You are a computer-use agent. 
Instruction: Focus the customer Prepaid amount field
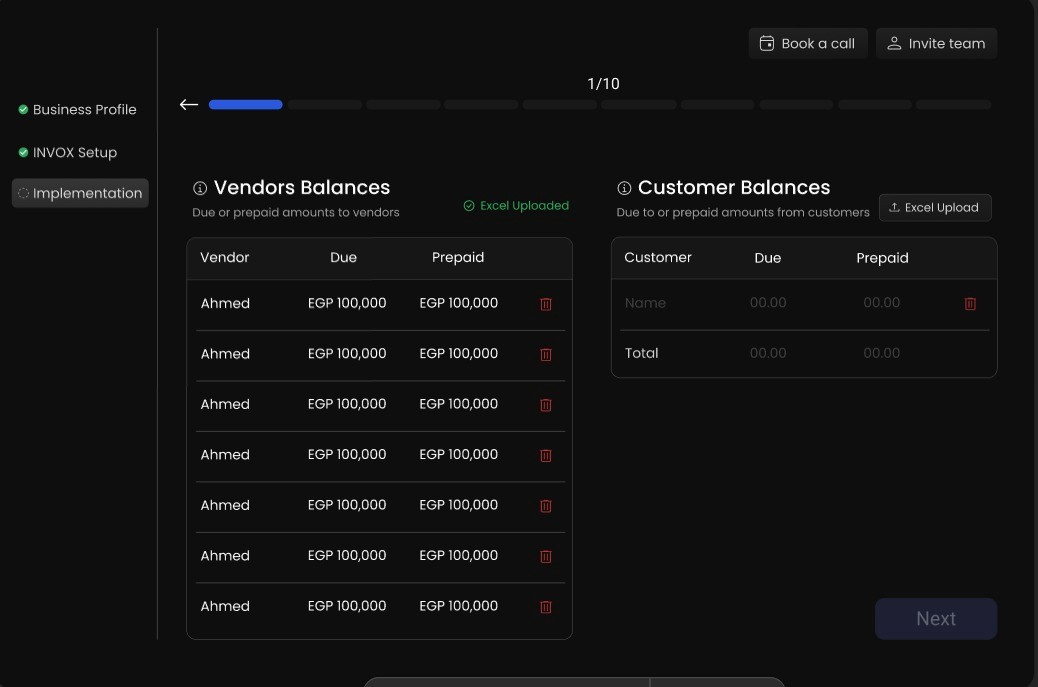881,302
